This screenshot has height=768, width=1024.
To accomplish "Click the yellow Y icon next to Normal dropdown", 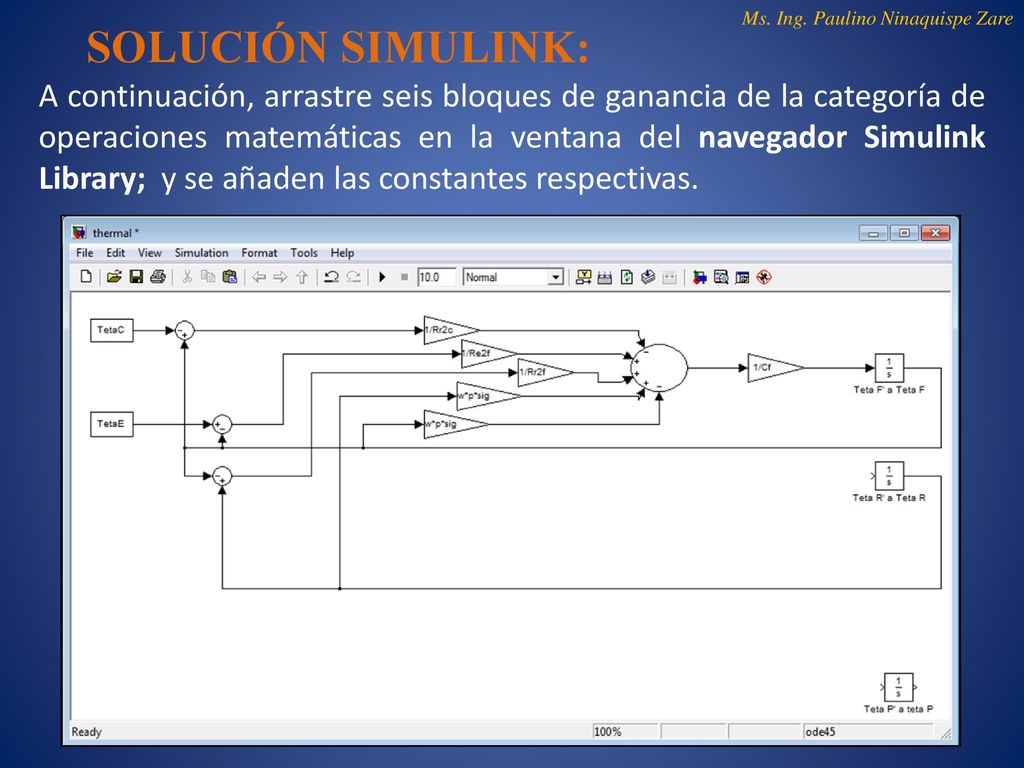I will pyautogui.click(x=583, y=277).
